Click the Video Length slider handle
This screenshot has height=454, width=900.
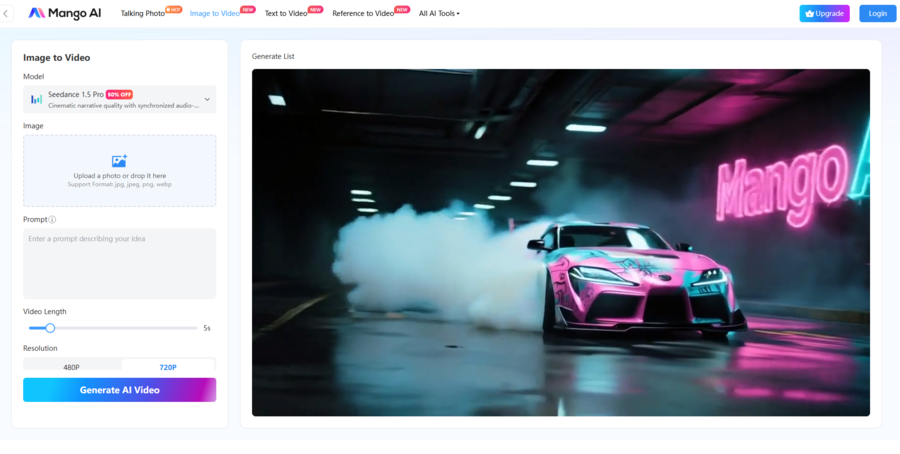50,328
